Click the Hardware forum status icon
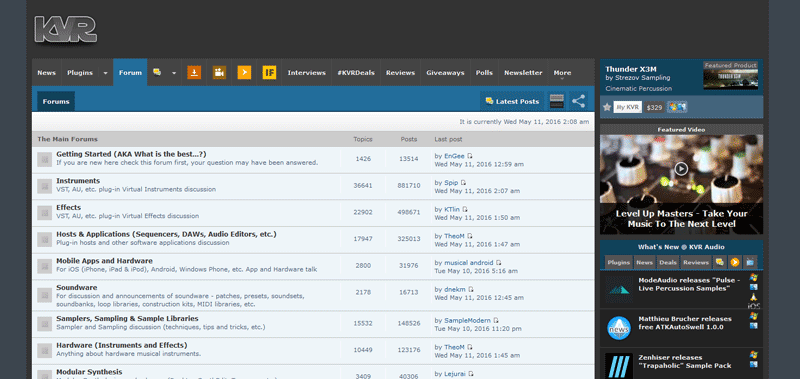The width and height of the screenshot is (800, 379). coord(44,351)
